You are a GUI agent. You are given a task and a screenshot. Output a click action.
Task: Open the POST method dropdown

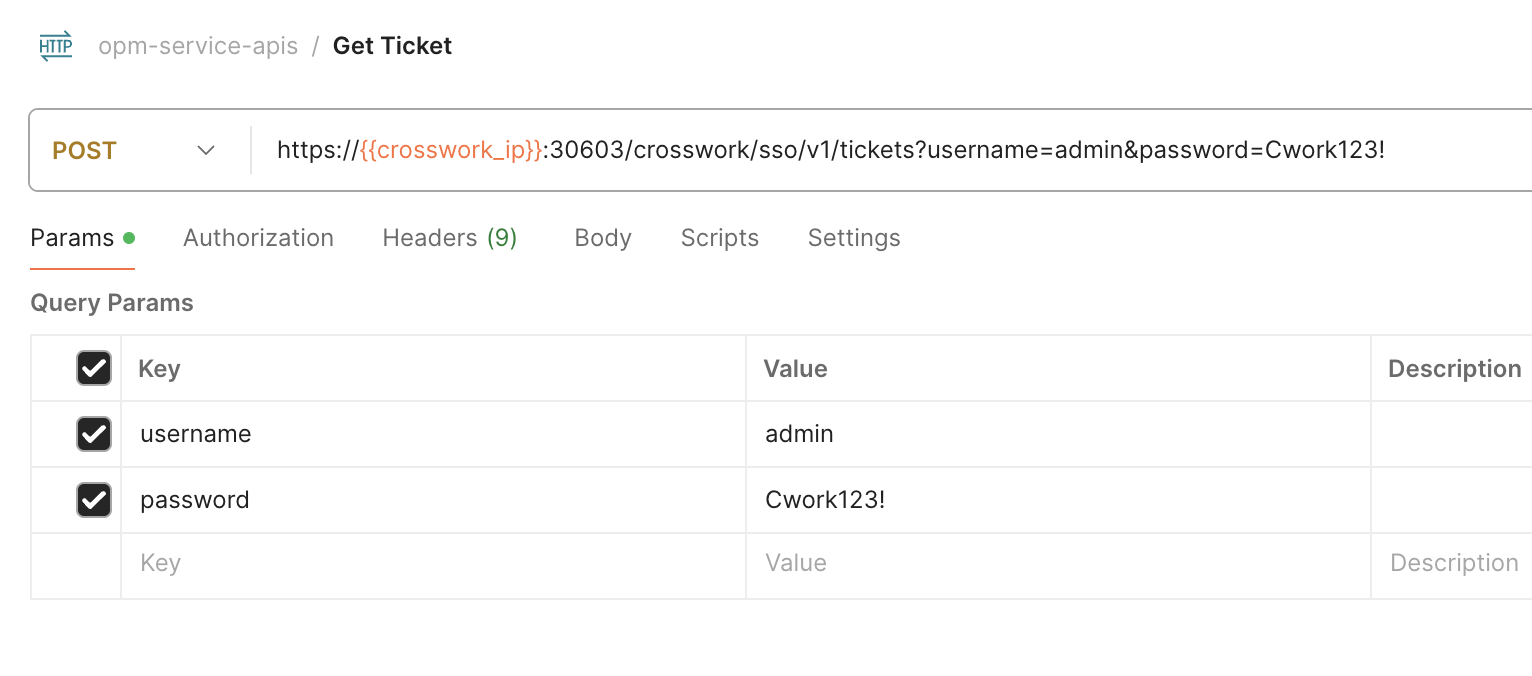pyautogui.click(x=135, y=151)
